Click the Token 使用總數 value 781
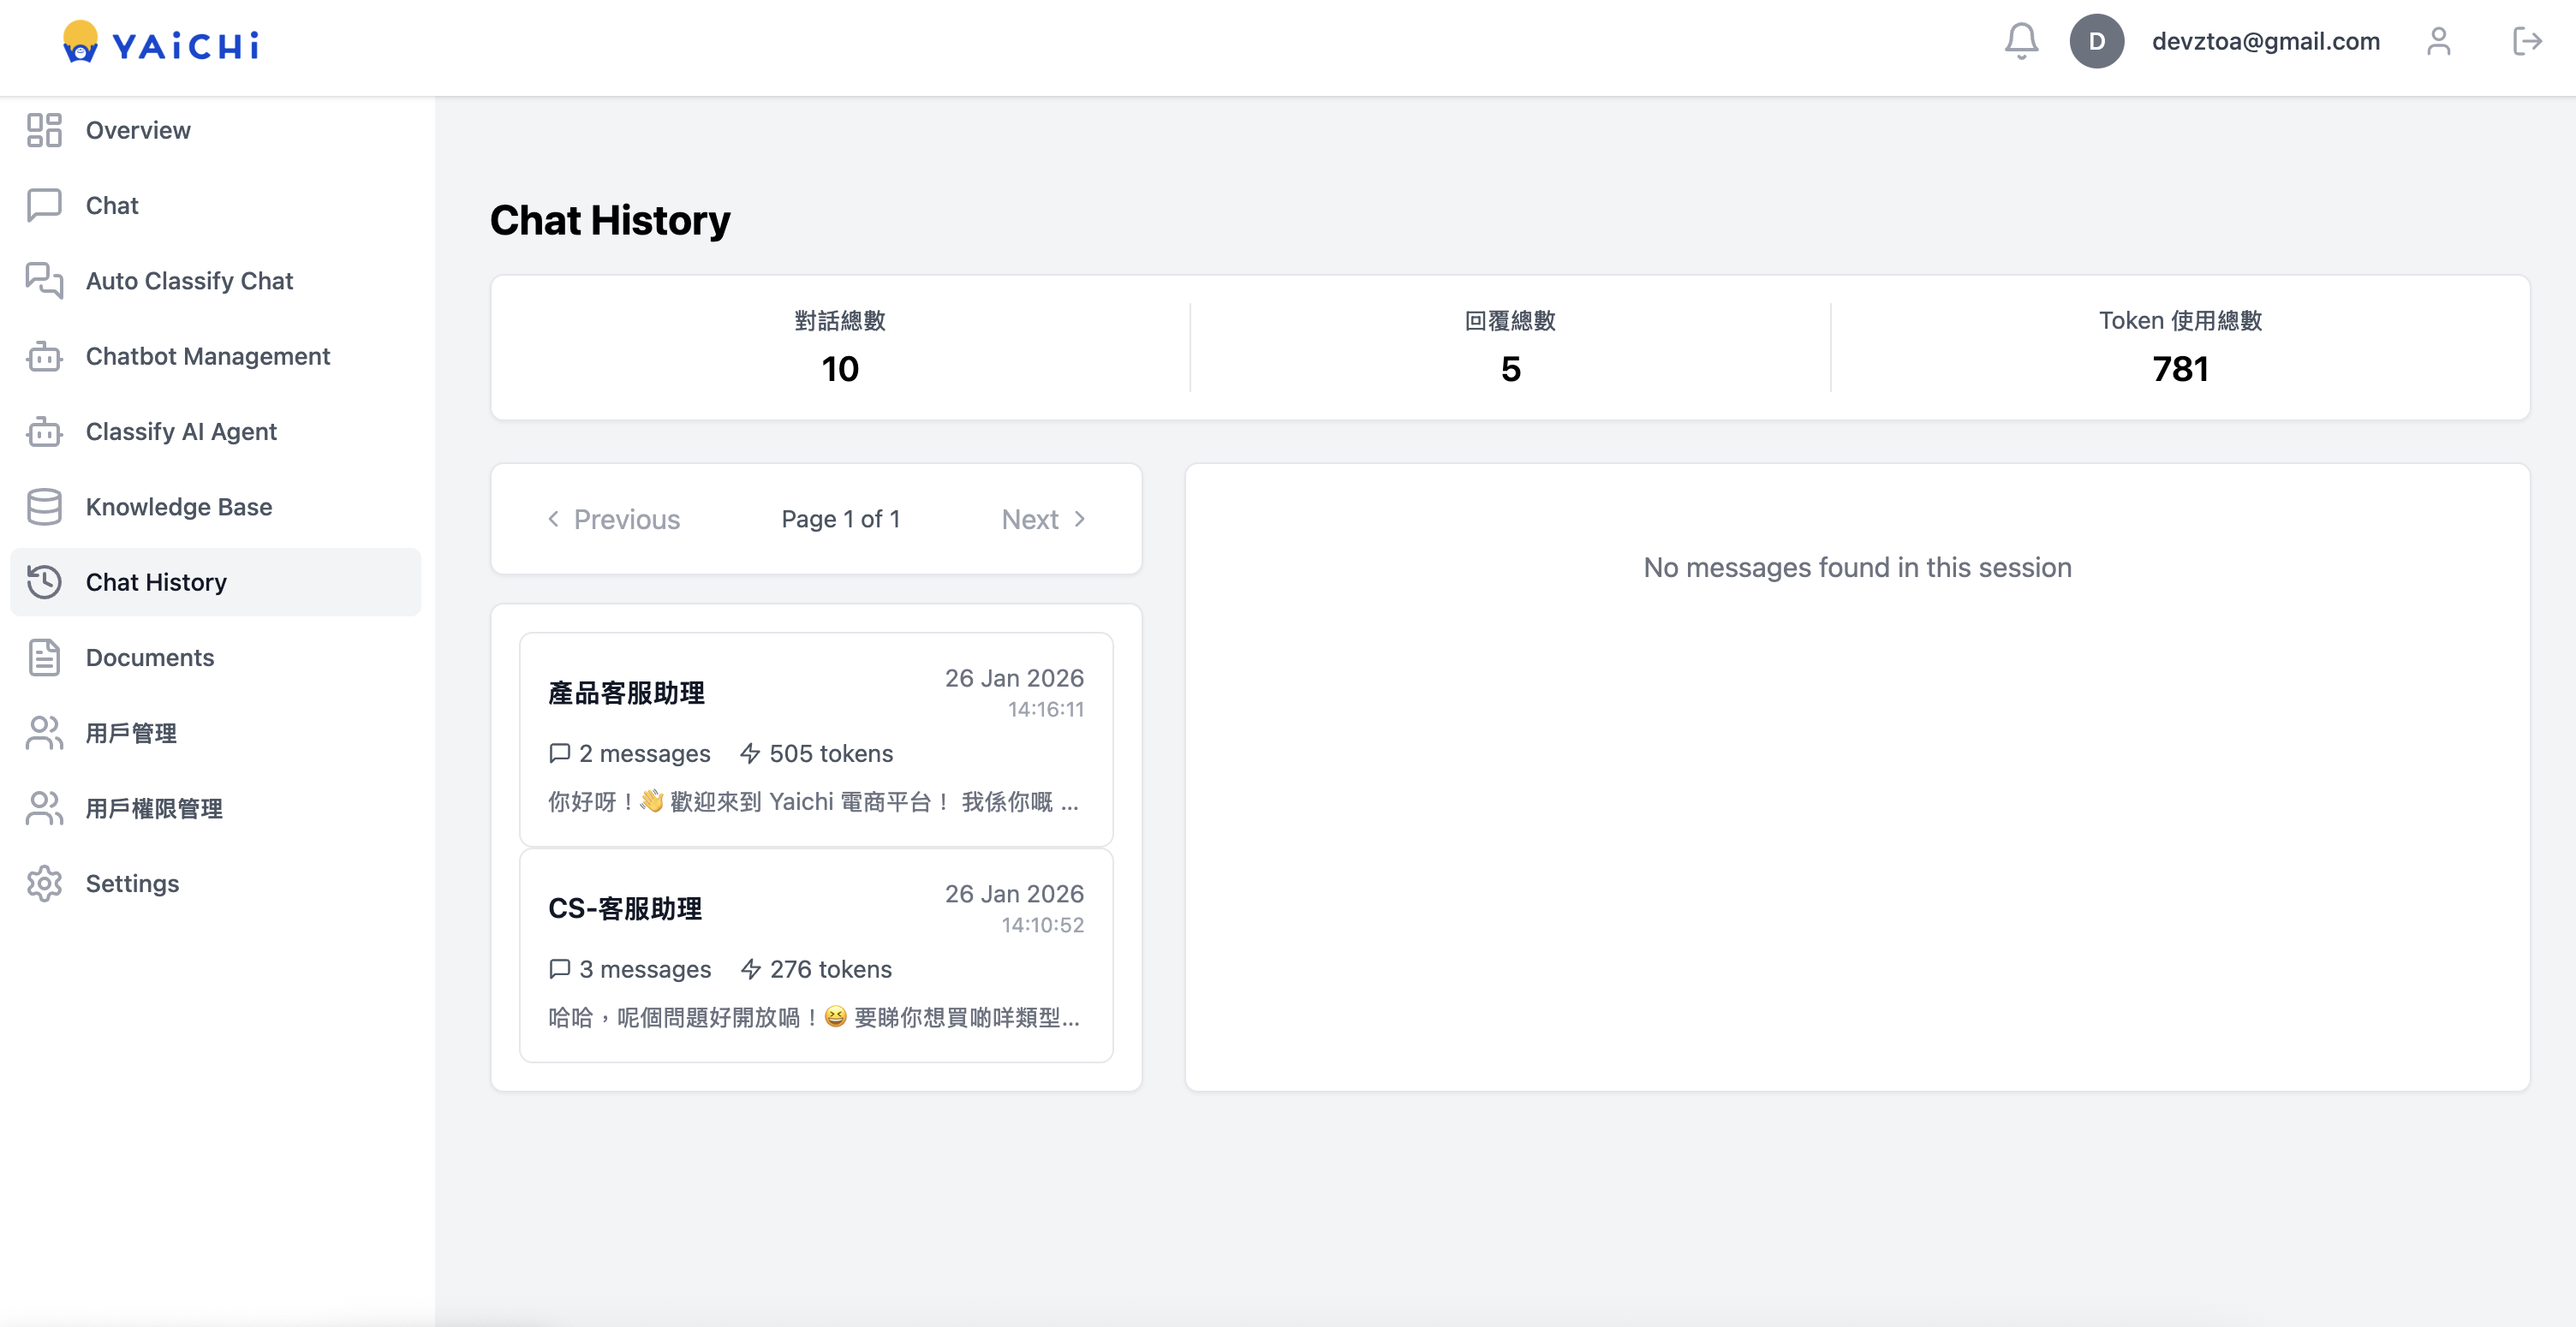Image resolution: width=2576 pixels, height=1327 pixels. pyautogui.click(x=2180, y=369)
